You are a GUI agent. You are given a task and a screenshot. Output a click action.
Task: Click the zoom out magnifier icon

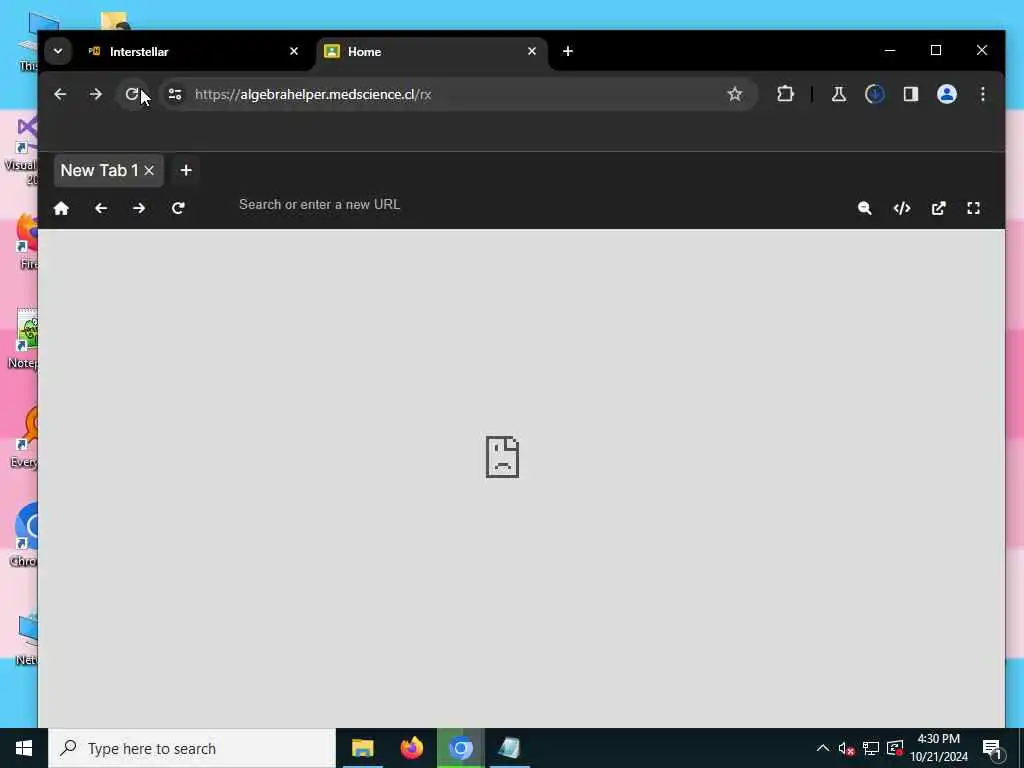[x=865, y=208]
